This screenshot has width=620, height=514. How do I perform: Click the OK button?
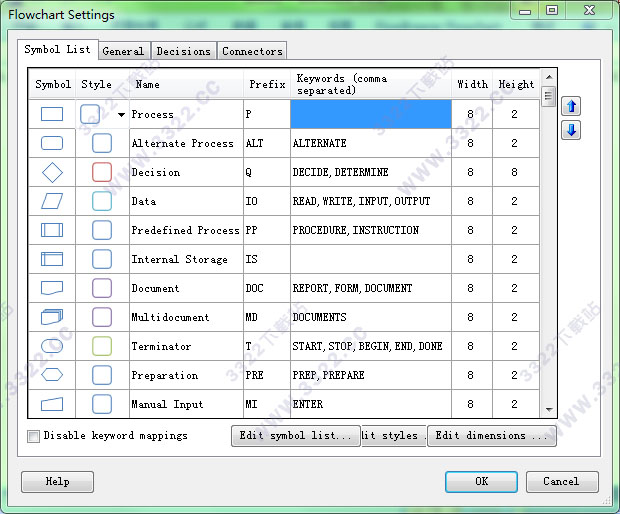pyautogui.click(x=481, y=481)
